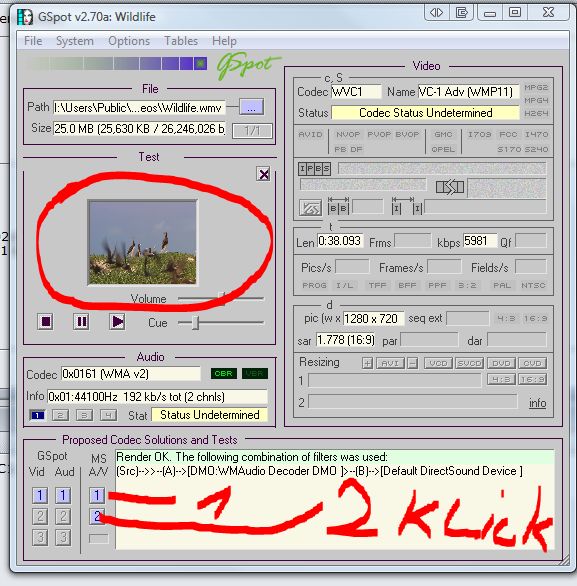Click the left-right arrows title bar button
Screen dimensions: 577x586
pos(436,13)
